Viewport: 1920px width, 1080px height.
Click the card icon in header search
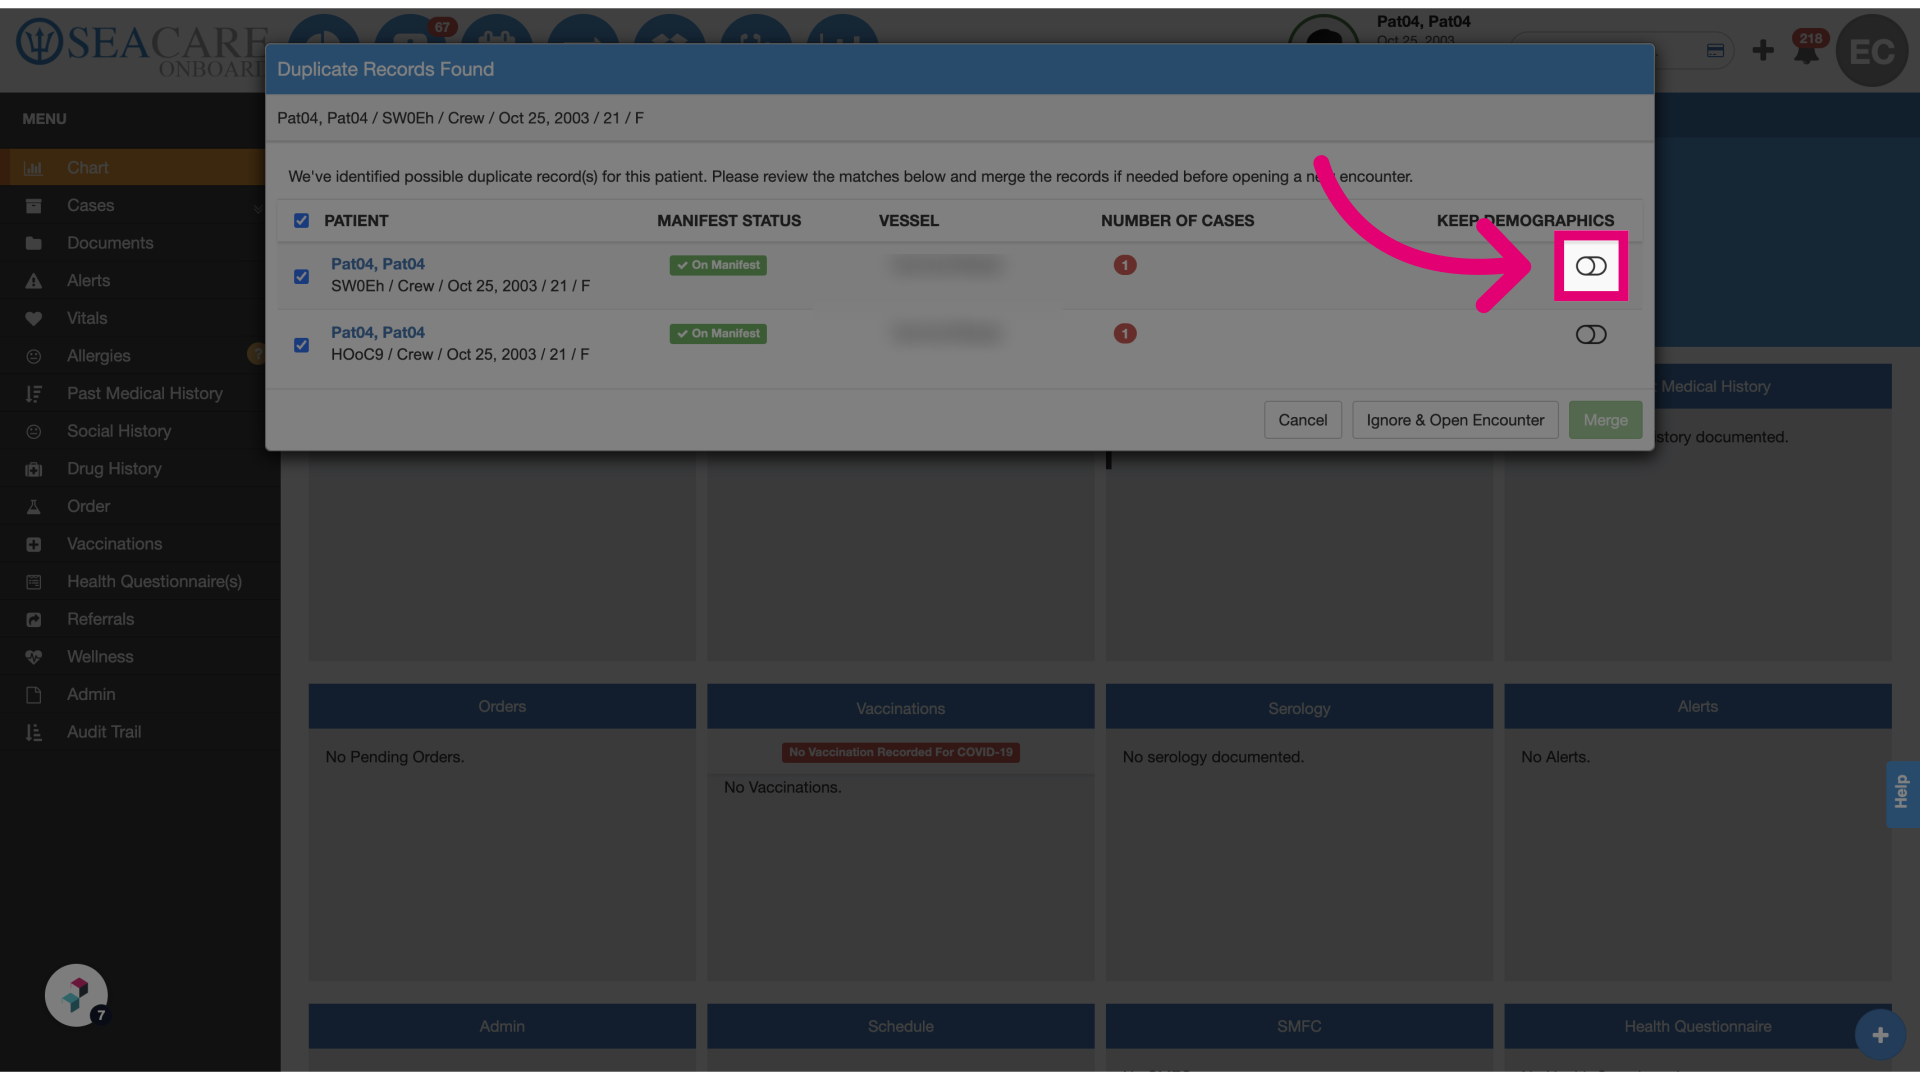1715,50
